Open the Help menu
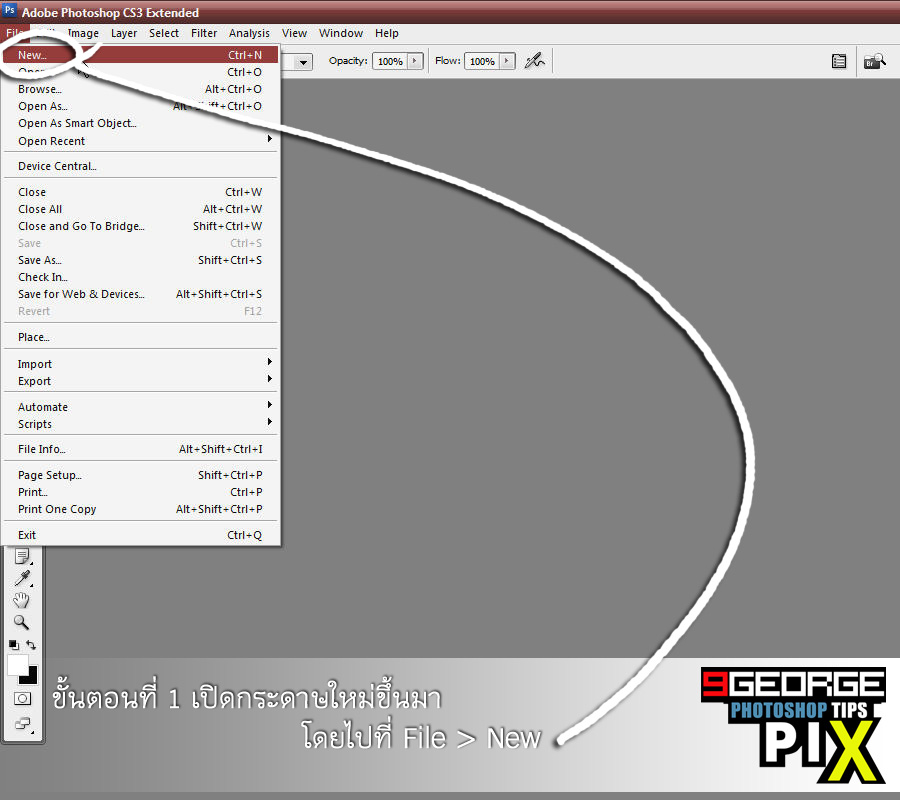The width and height of the screenshot is (900, 800). (x=387, y=33)
